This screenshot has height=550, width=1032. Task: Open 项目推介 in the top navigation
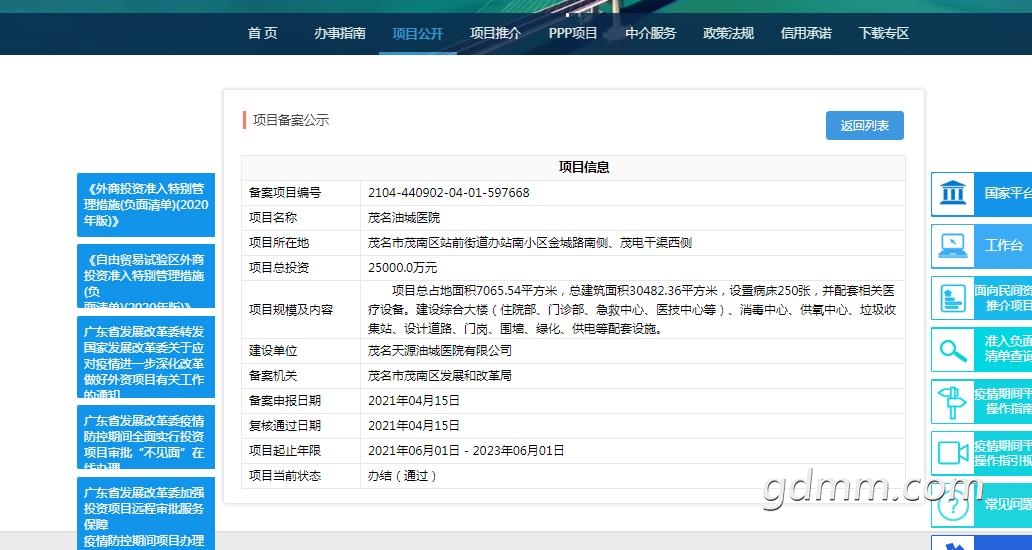click(496, 33)
